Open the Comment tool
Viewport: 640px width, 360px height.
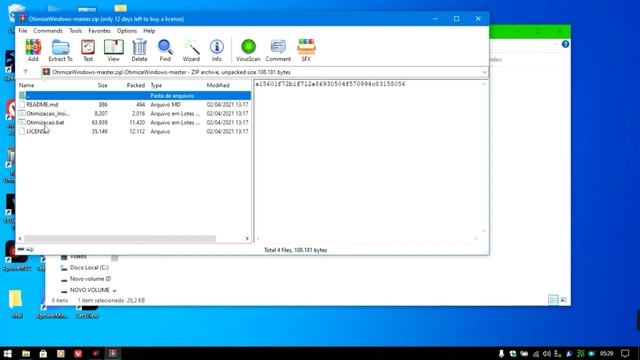pos(278,50)
